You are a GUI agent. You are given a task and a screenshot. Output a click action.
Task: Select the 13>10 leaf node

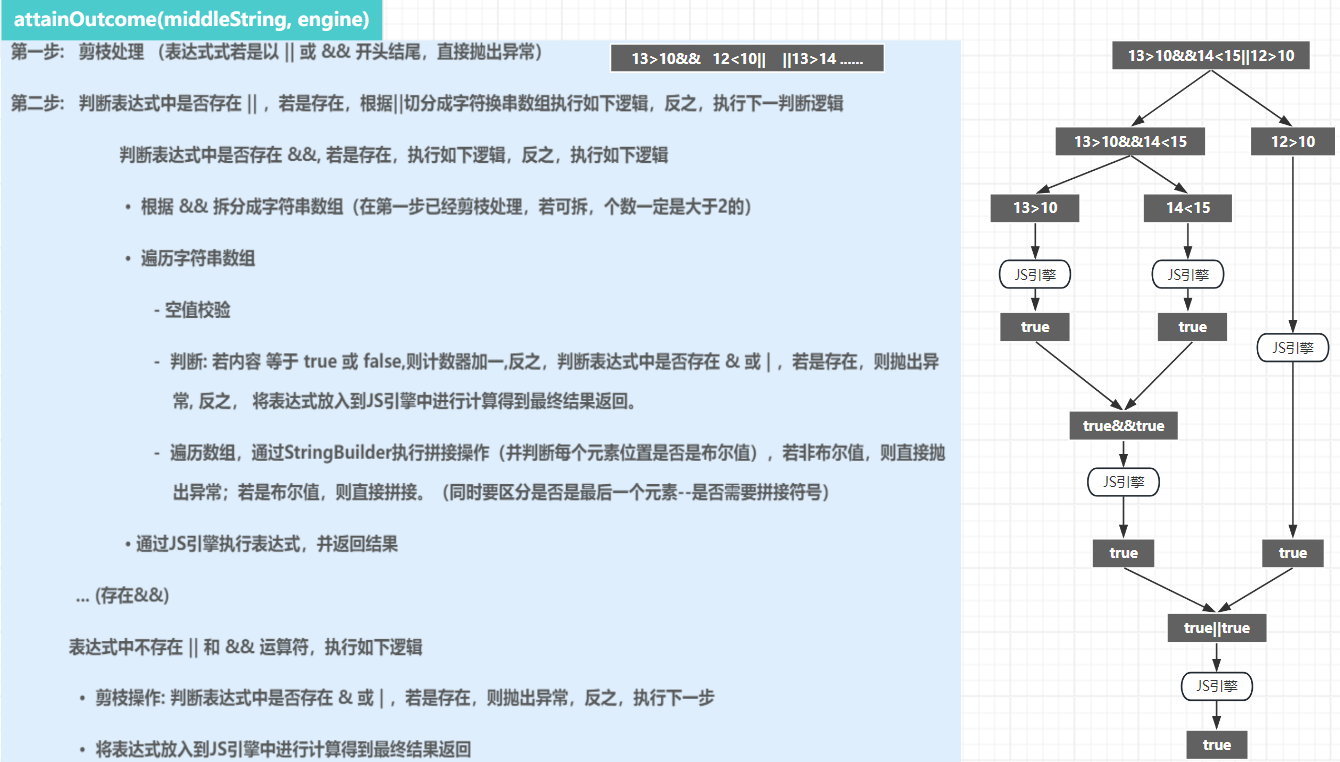1034,208
